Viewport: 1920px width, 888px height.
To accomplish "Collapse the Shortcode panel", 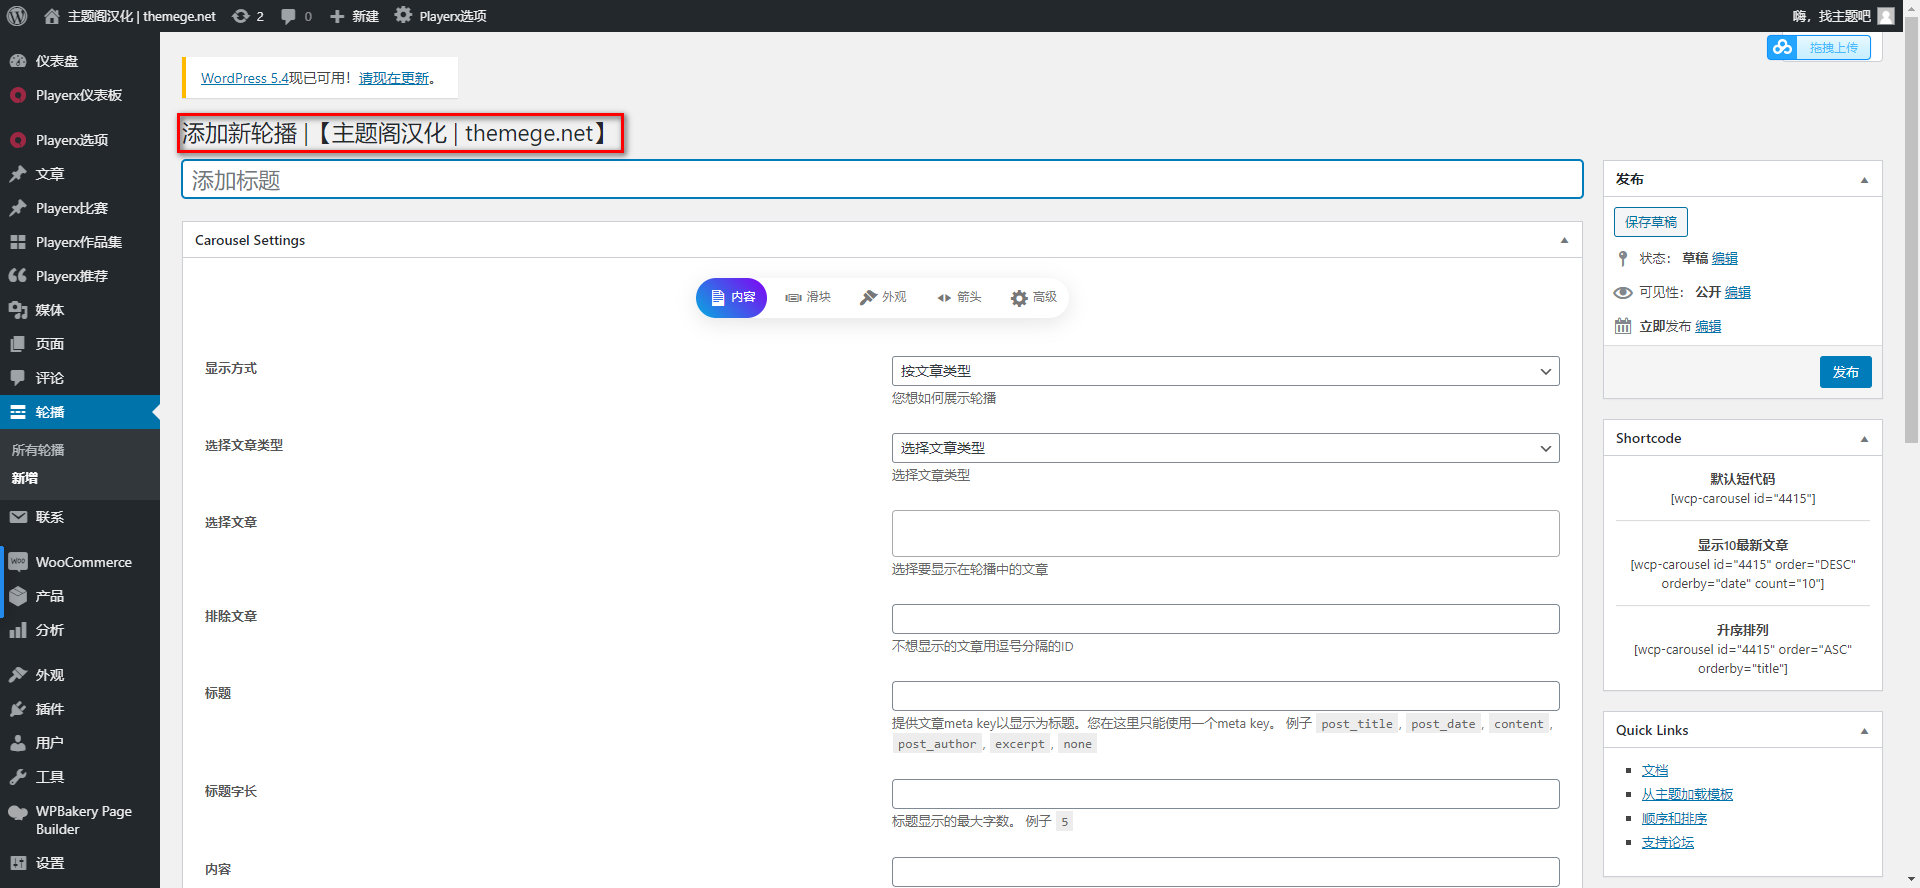I will [x=1864, y=439].
